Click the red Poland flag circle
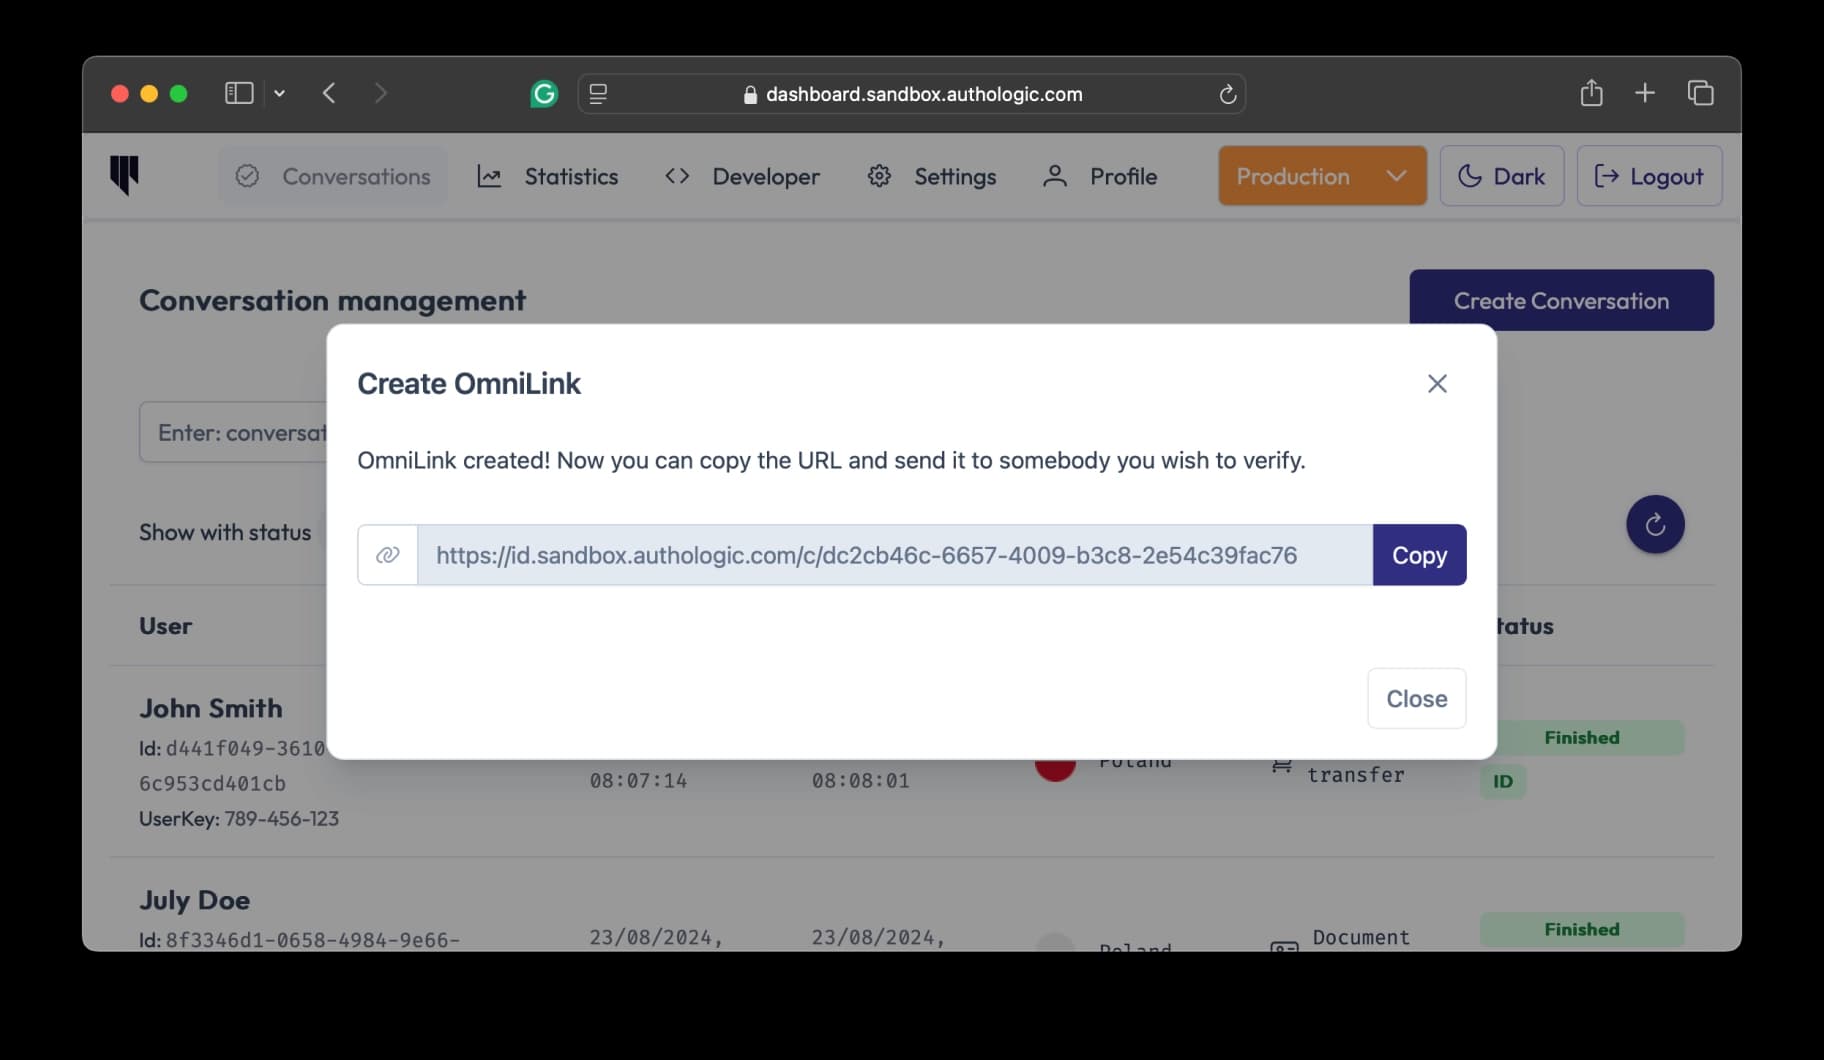This screenshot has width=1824, height=1060. (x=1055, y=768)
